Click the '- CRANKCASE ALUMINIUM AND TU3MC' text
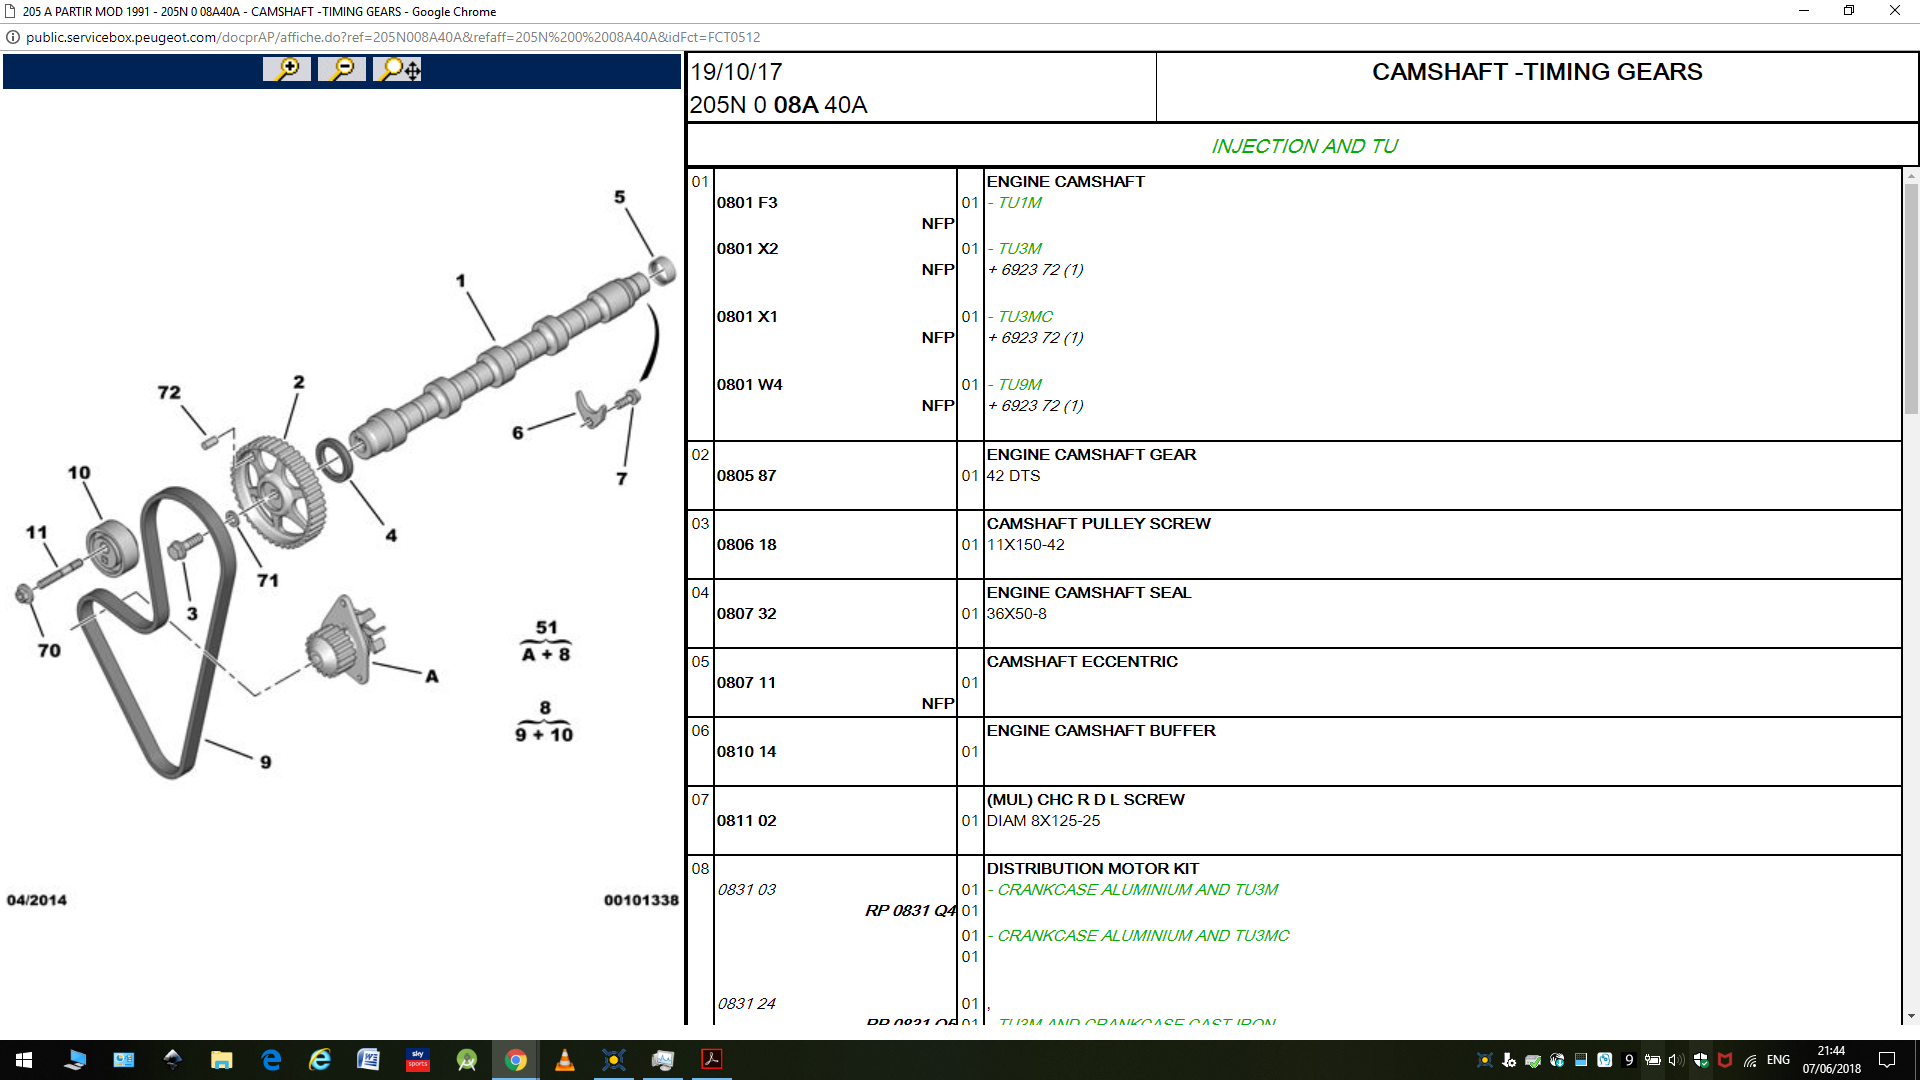The width and height of the screenshot is (1920, 1080). (x=1138, y=936)
